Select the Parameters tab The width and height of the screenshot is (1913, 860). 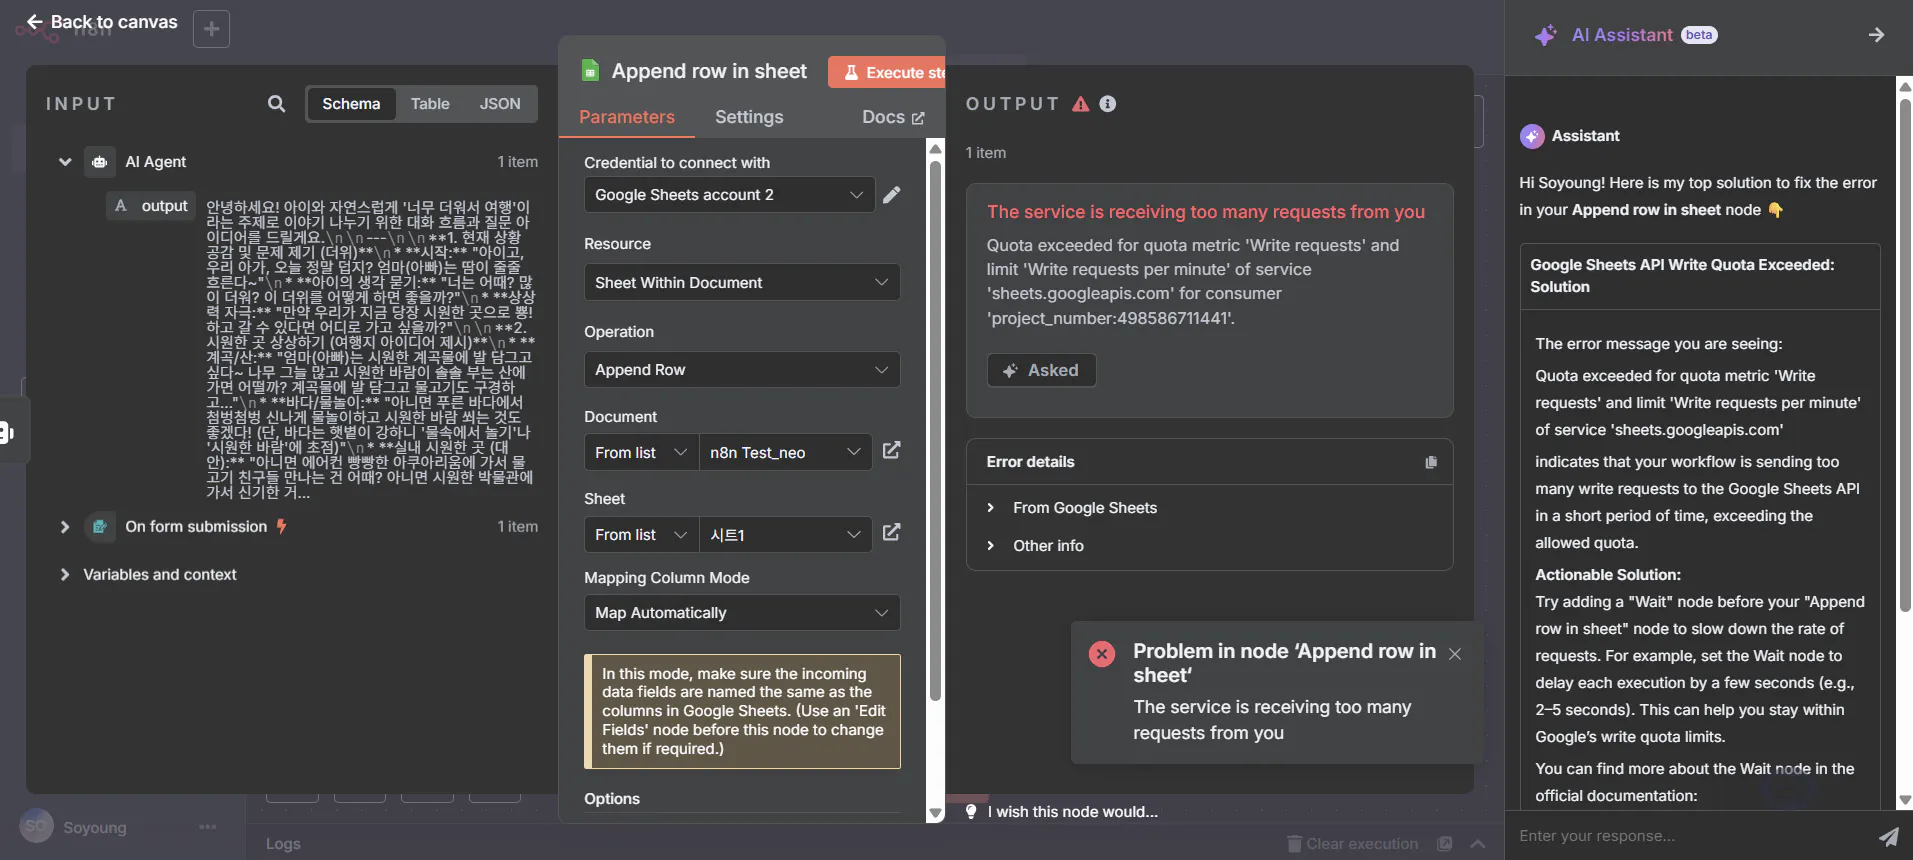(627, 117)
